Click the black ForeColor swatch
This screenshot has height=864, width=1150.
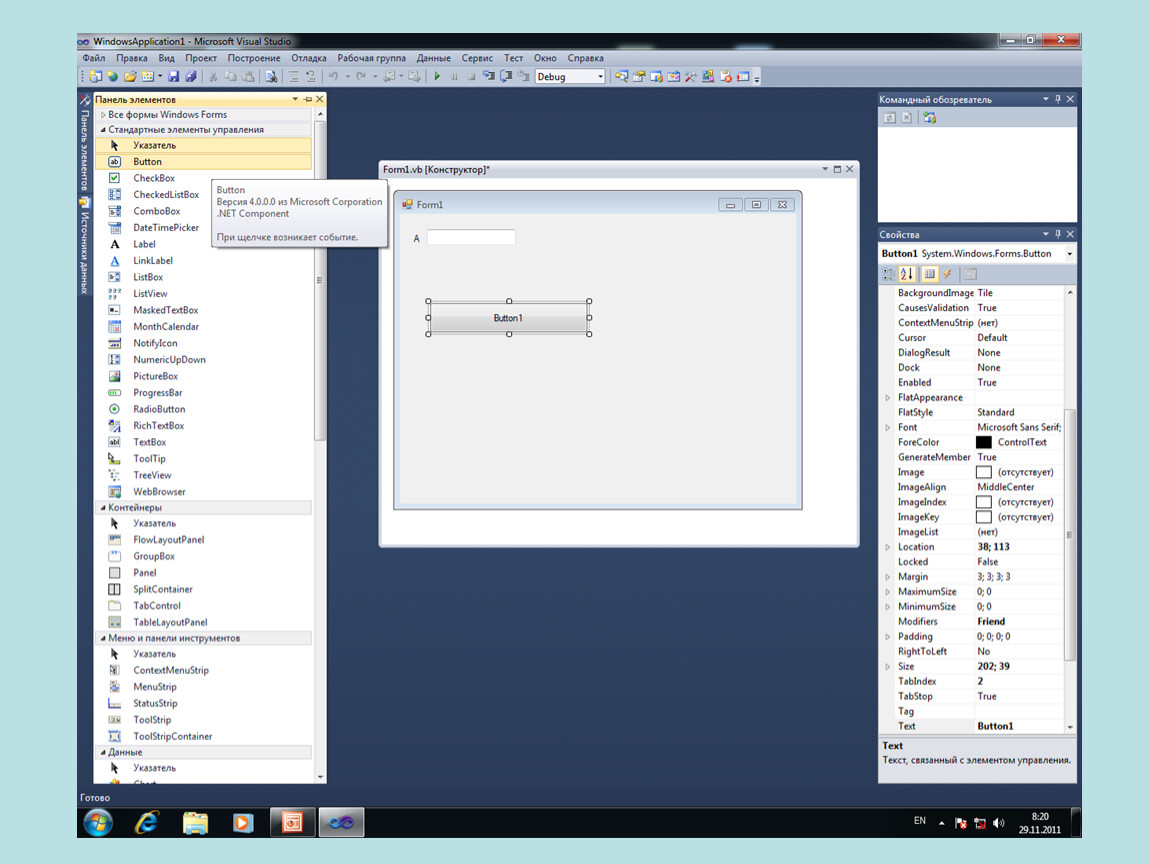coord(984,442)
